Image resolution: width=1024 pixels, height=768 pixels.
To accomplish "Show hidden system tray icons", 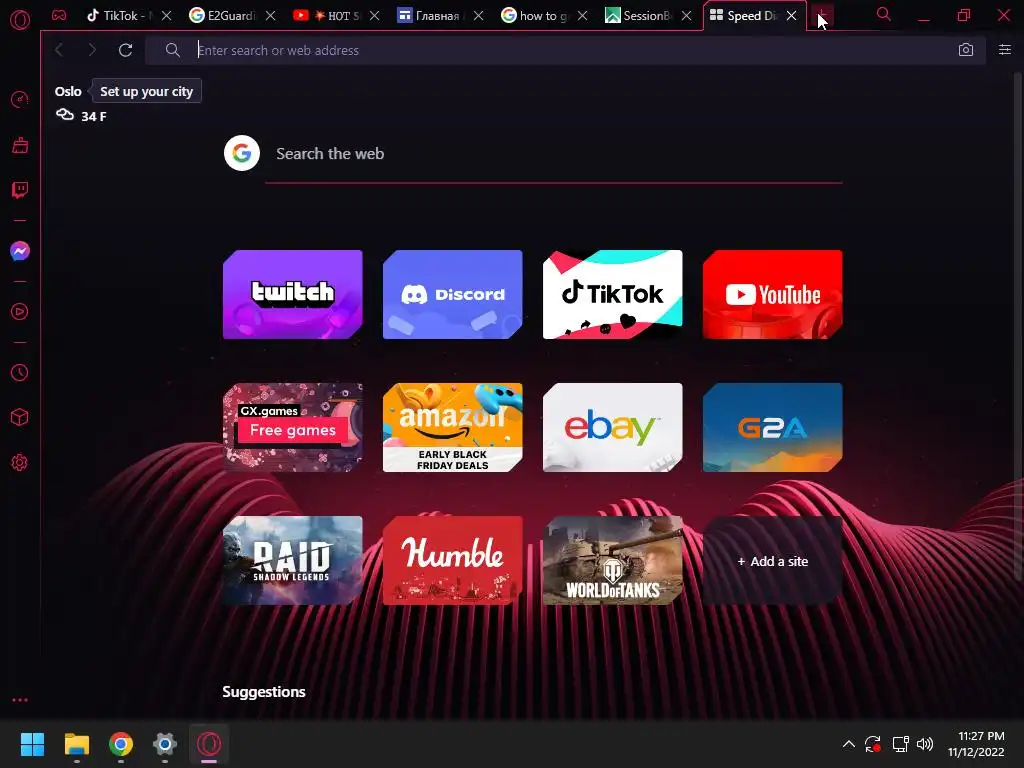I will point(848,744).
